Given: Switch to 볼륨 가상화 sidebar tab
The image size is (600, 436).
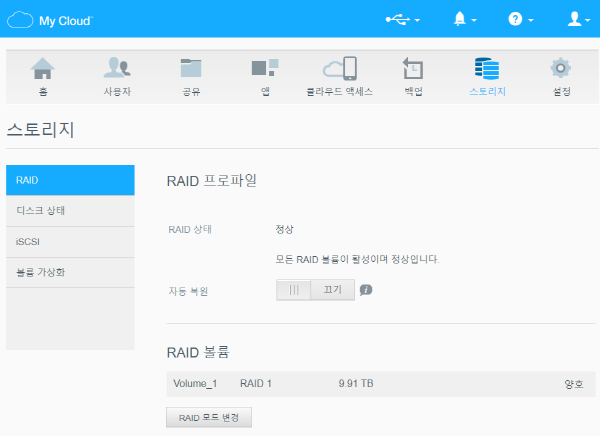Looking at the screenshot, I should [70, 273].
